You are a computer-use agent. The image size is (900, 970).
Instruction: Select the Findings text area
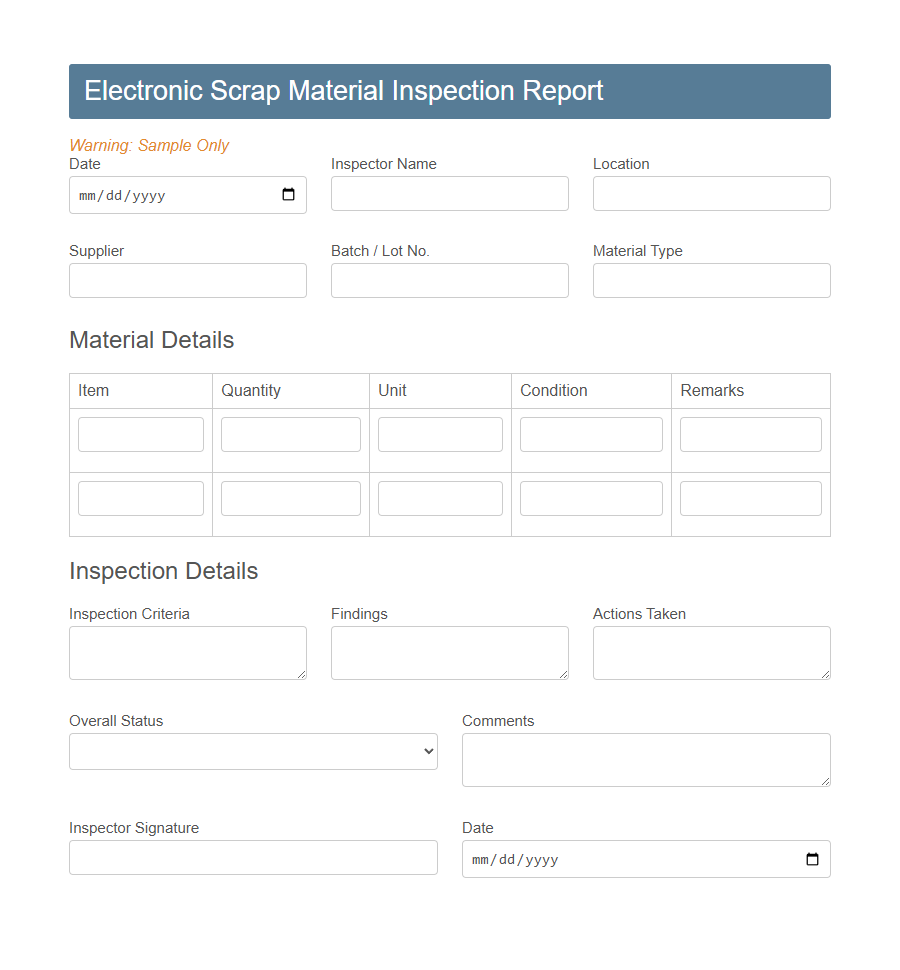[x=449, y=651]
